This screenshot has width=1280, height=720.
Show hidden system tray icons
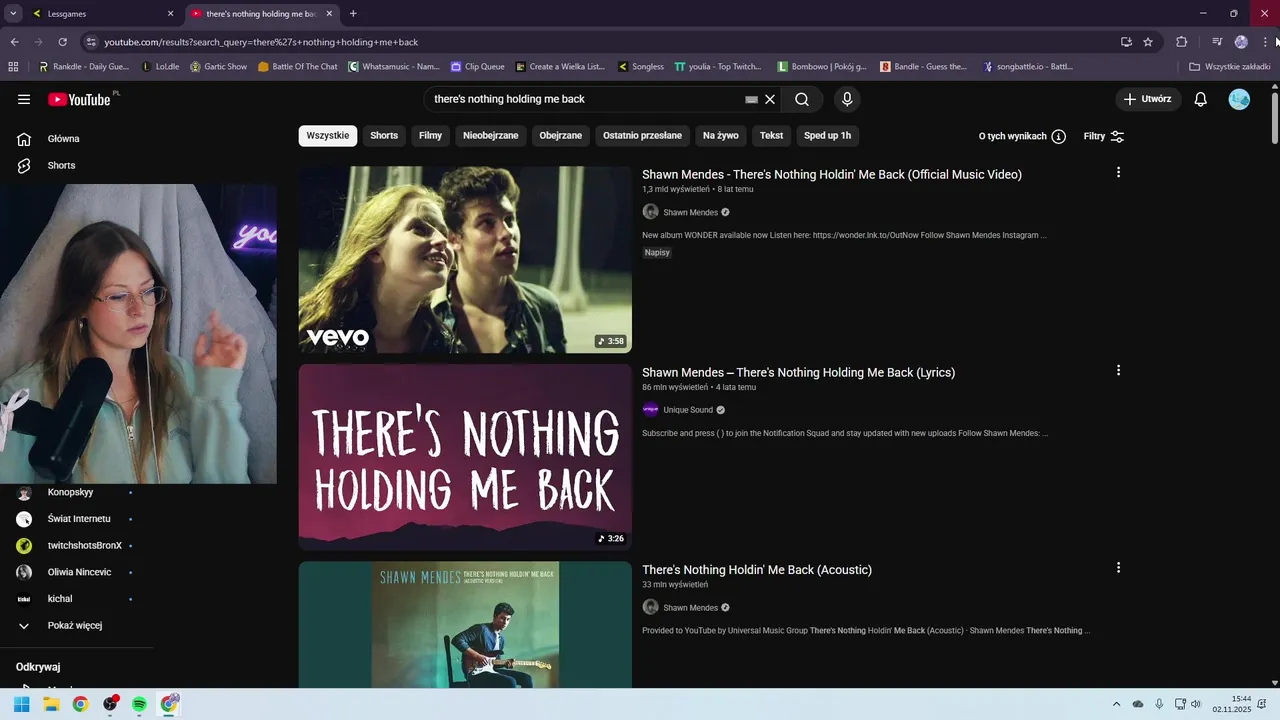pyautogui.click(x=1117, y=704)
